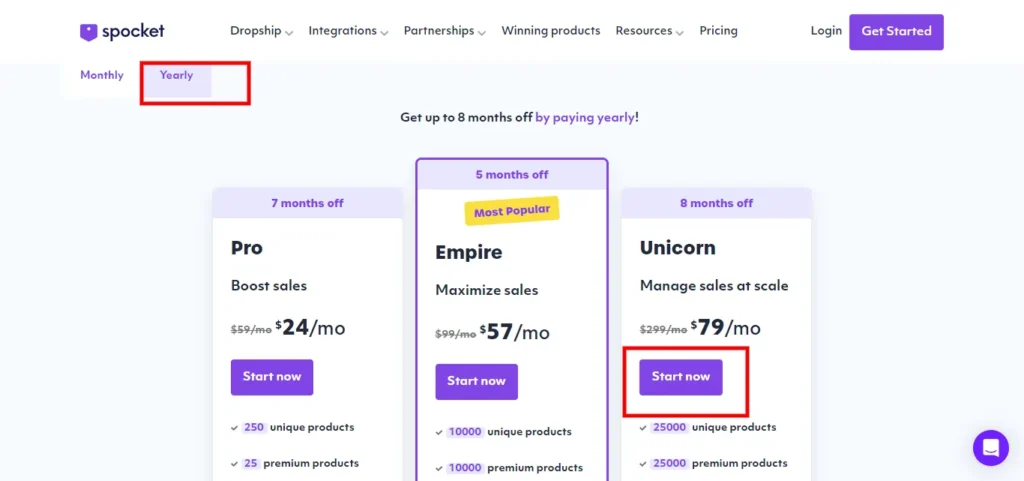Go to Winning products page
This screenshot has width=1024, height=481.
551,31
